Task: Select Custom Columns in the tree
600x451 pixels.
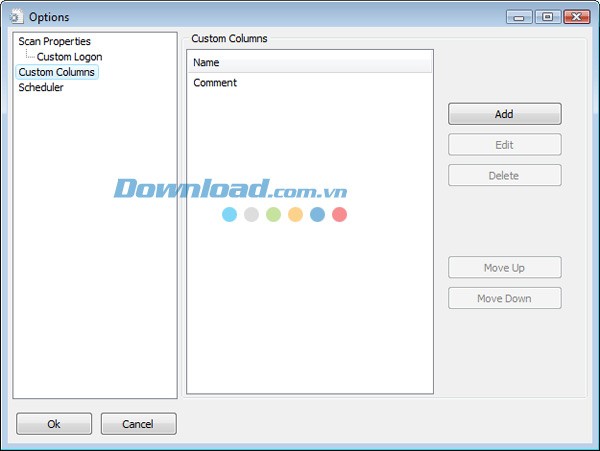Action: click(57, 72)
